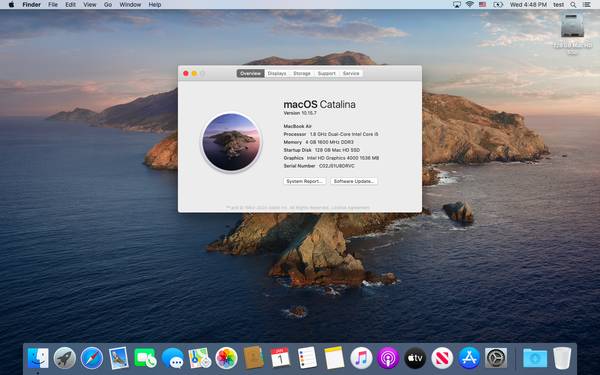Open the Finder menu
The height and width of the screenshot is (375, 600).
pyautogui.click(x=31, y=5)
